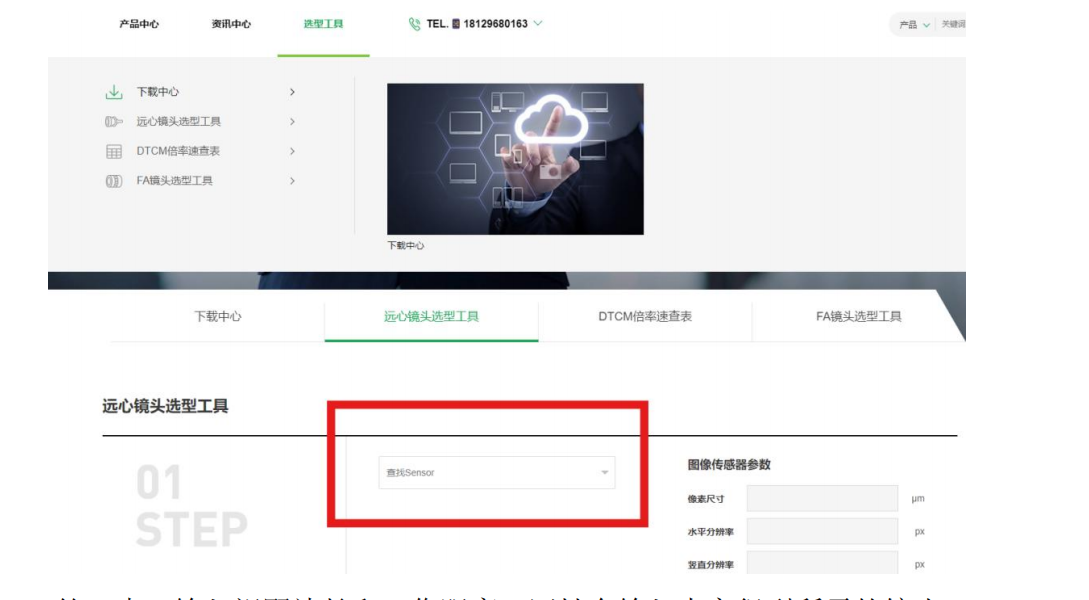1089x600 pixels.
Task: Expand arrow beside DTCM倍率速查表 entry
Action: [x=292, y=151]
